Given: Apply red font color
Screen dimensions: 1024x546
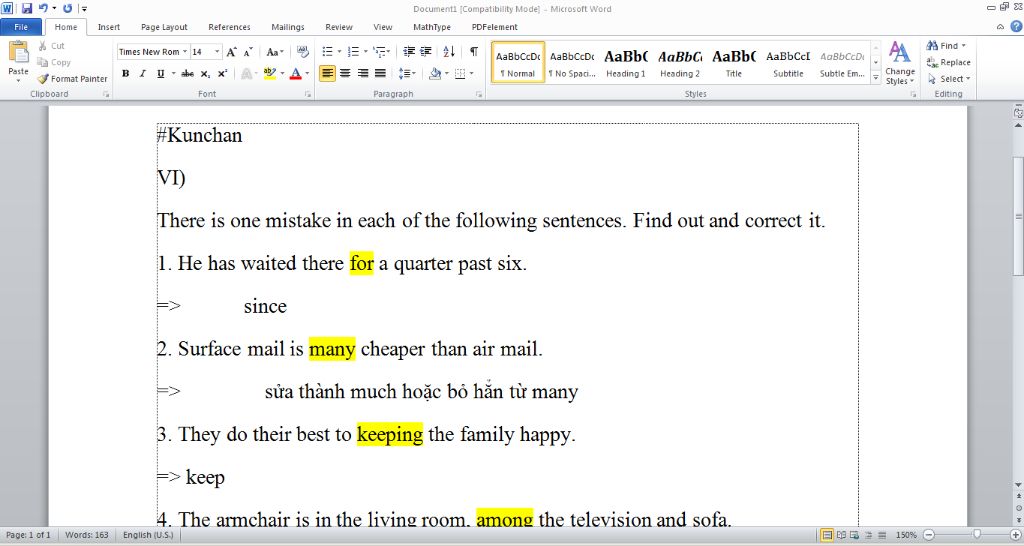Looking at the screenshot, I should (295, 74).
